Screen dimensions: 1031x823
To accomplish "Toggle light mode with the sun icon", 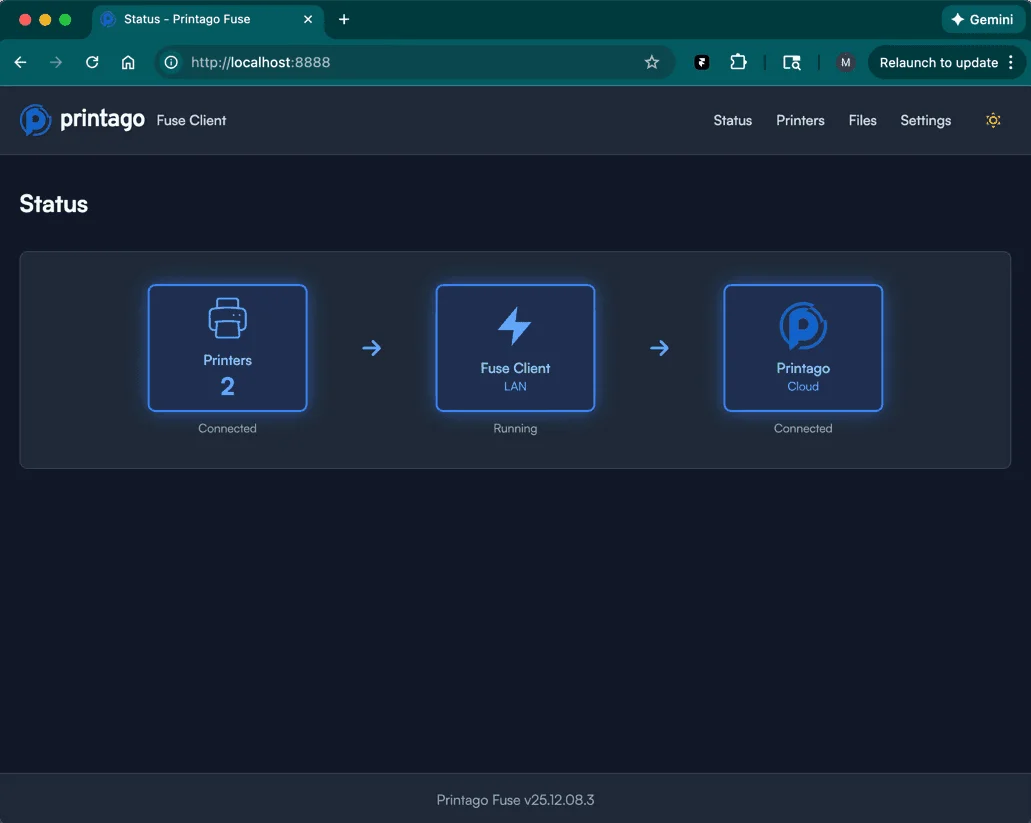I will (993, 120).
